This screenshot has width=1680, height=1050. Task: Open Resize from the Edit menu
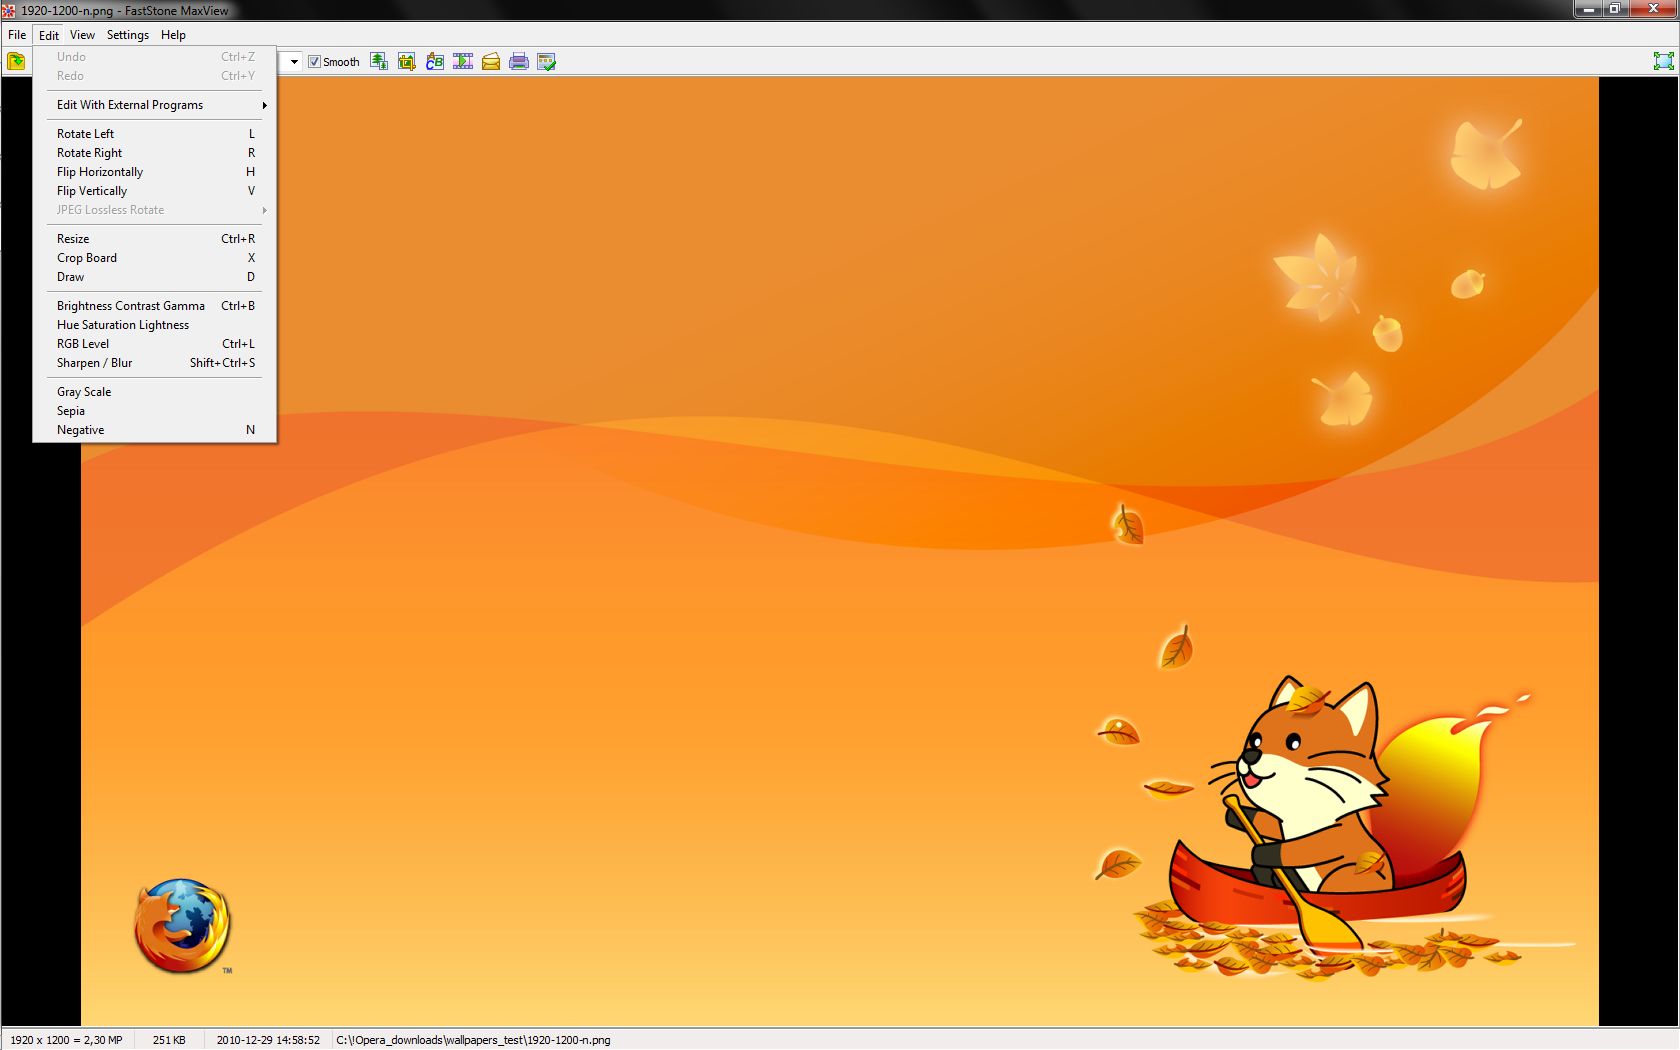(x=154, y=239)
